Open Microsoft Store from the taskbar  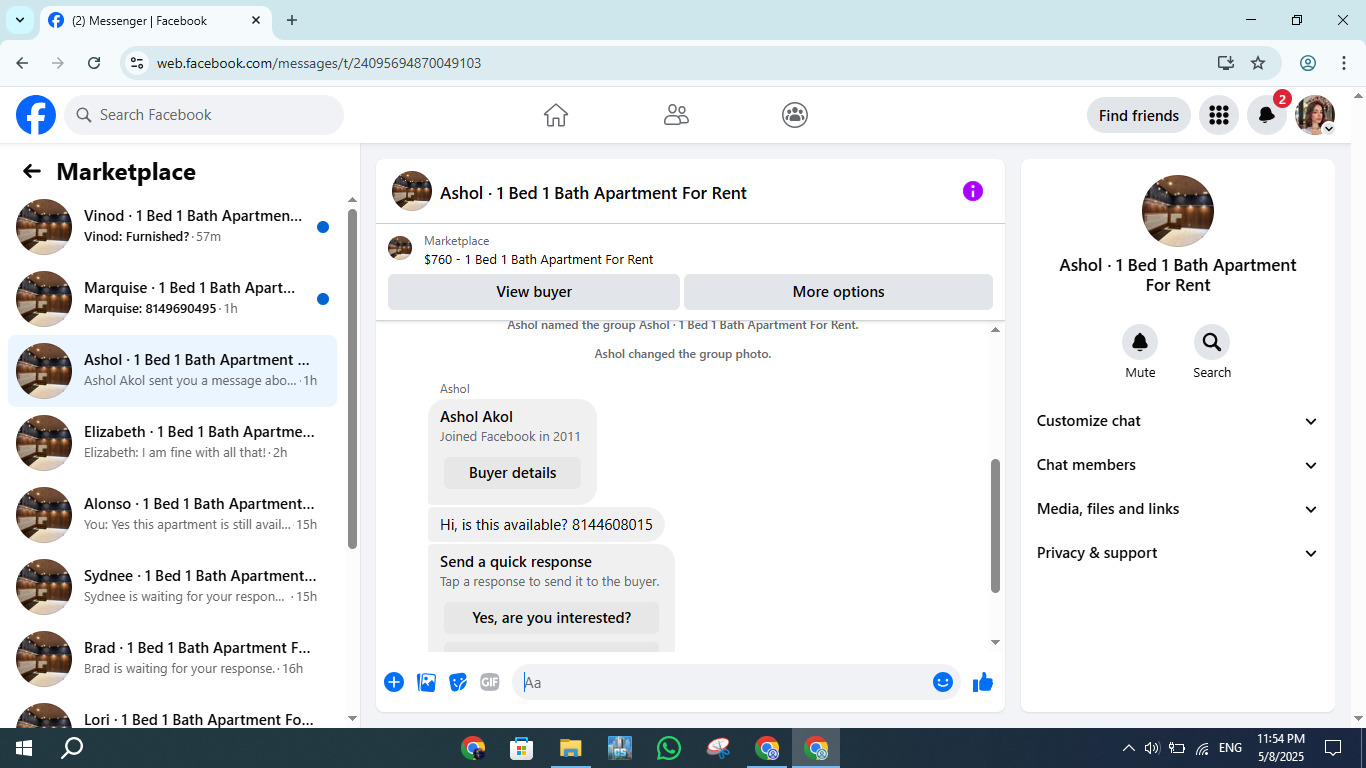[x=521, y=748]
